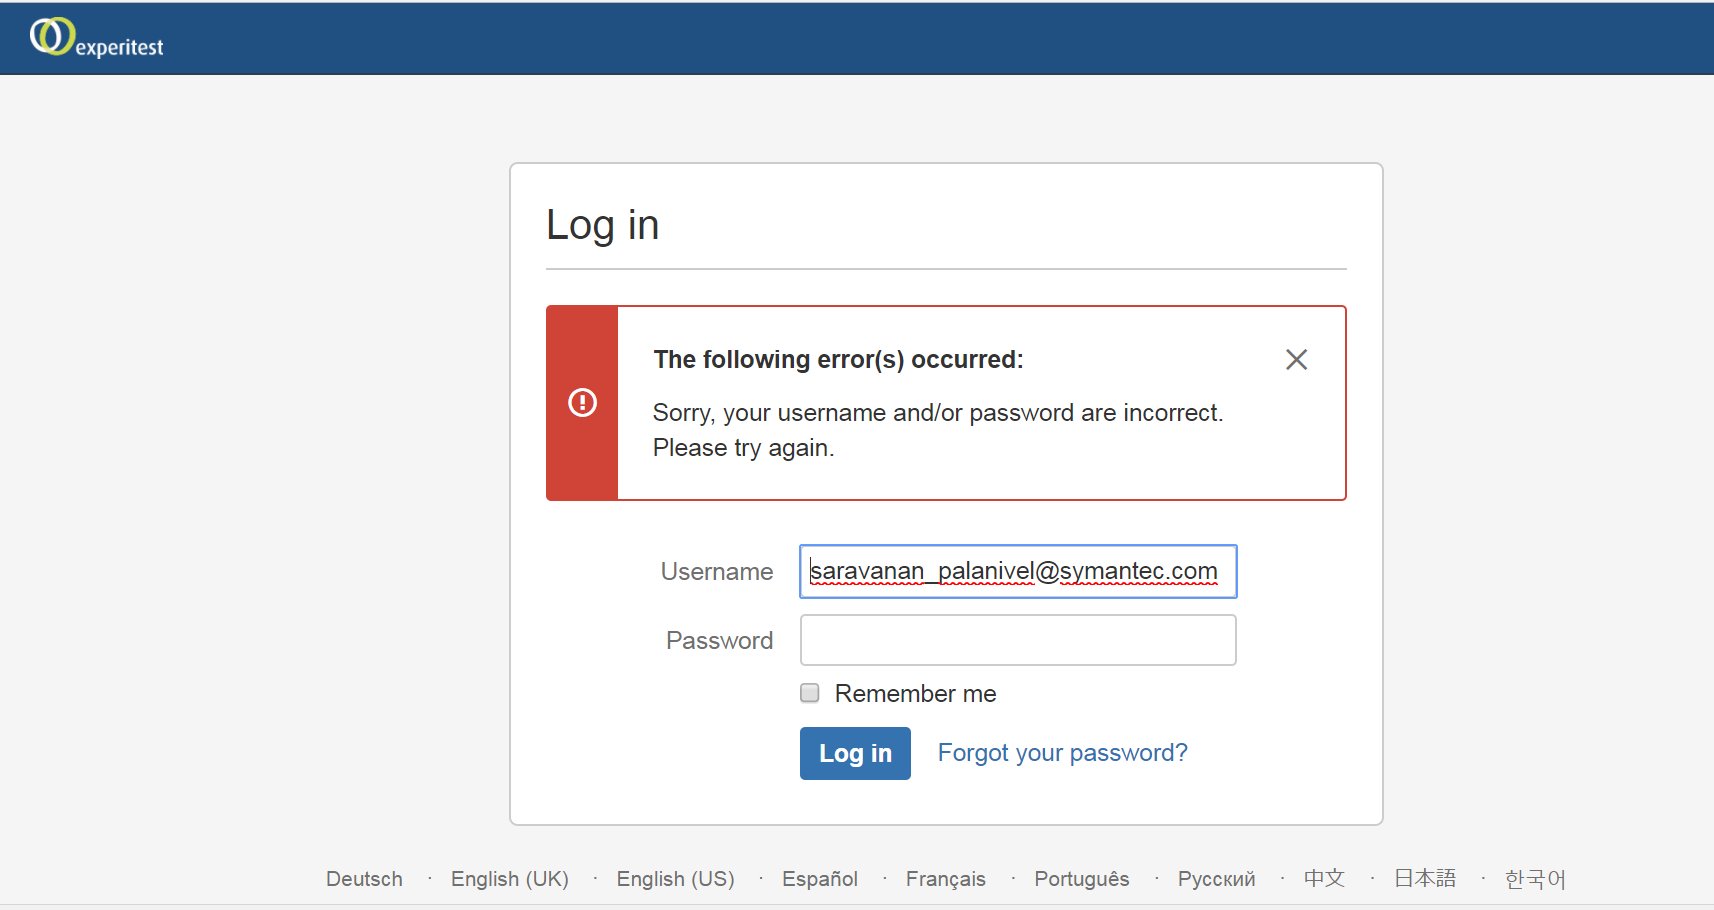This screenshot has width=1714, height=910.
Task: Click the Remember me label text
Action: (915, 693)
